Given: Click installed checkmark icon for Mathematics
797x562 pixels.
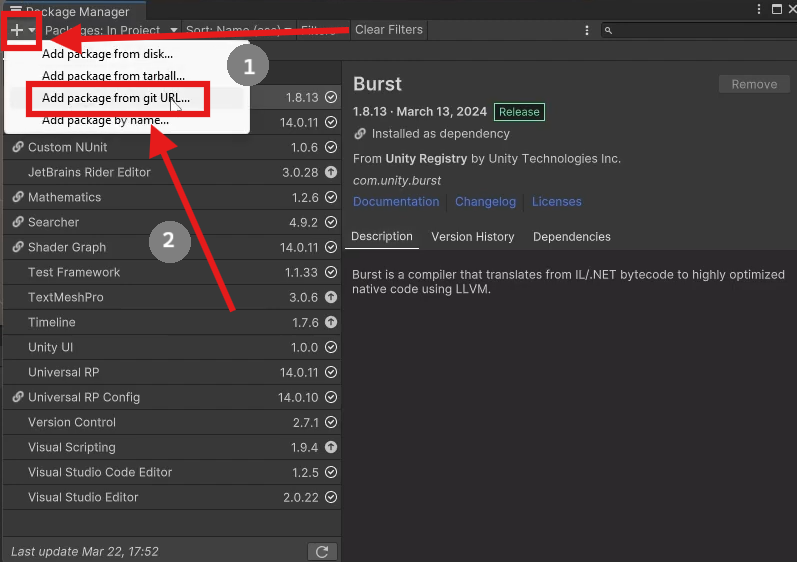Looking at the screenshot, I should [x=331, y=197].
